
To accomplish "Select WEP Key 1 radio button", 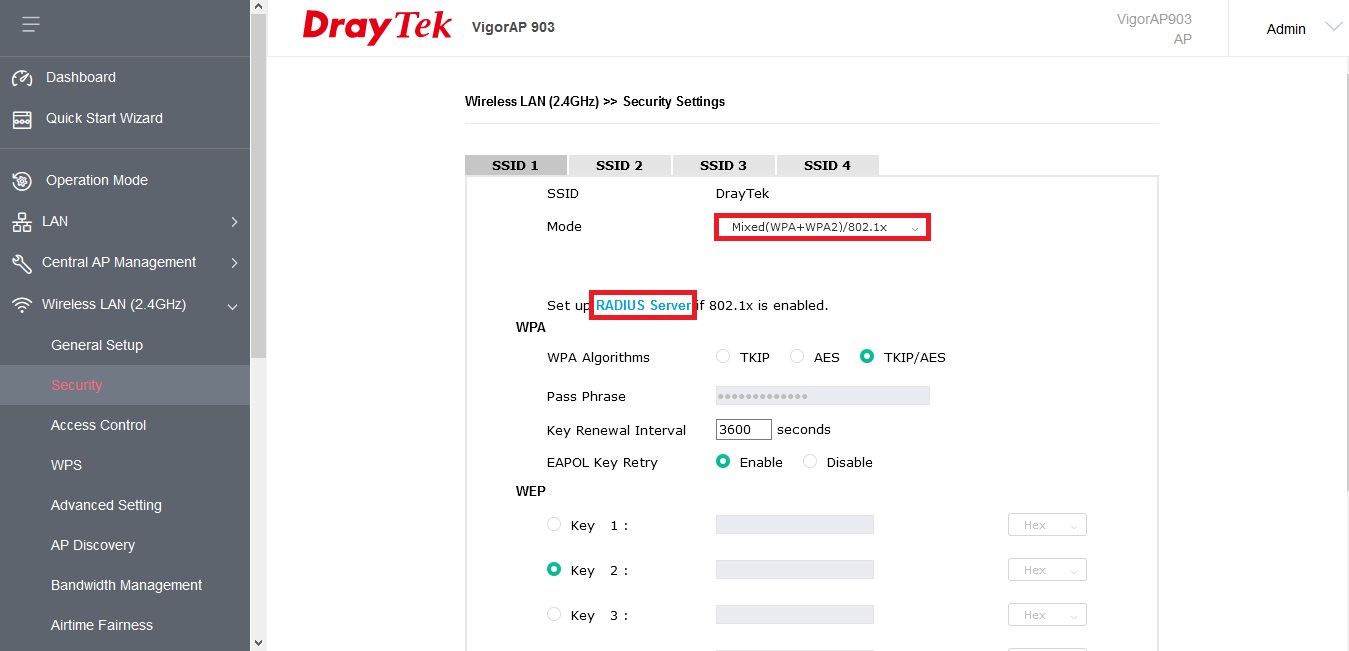I will [554, 525].
